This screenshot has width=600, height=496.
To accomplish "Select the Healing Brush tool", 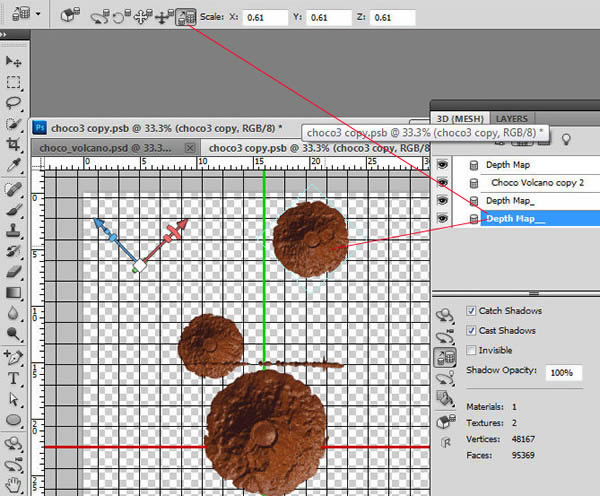I will click(14, 189).
